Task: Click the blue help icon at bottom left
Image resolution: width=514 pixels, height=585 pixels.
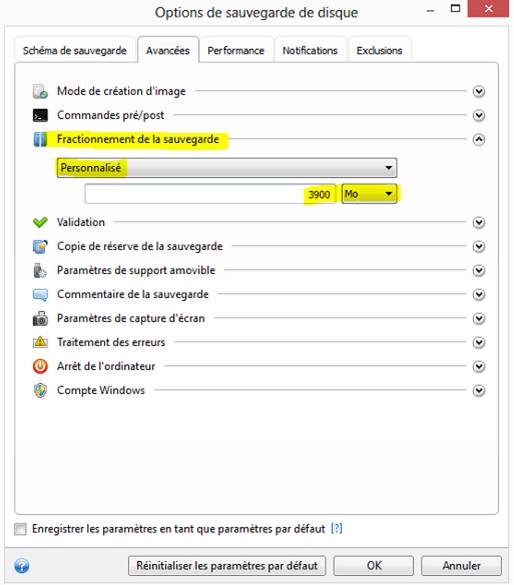Action: pos(22,566)
